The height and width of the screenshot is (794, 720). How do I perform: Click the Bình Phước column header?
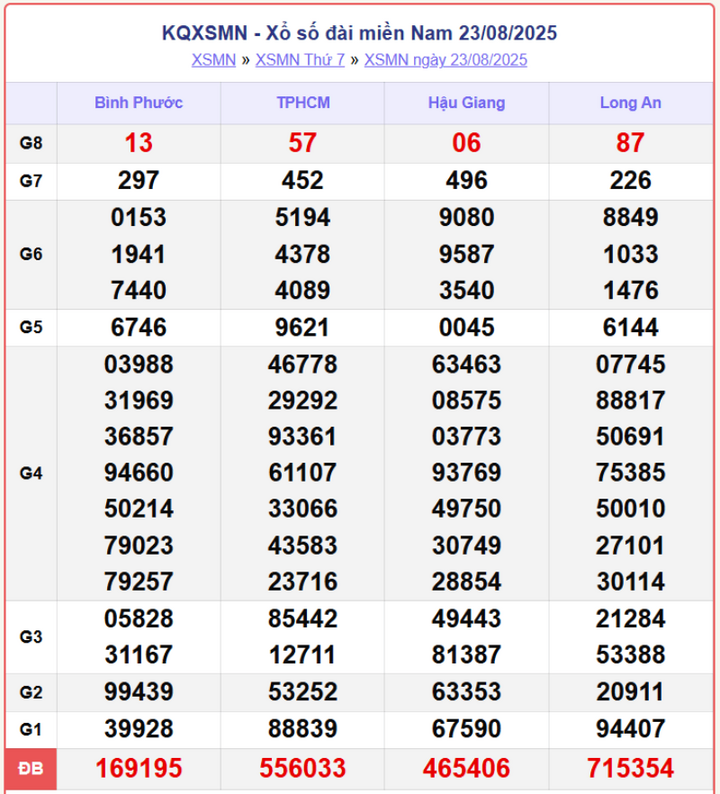point(139,103)
